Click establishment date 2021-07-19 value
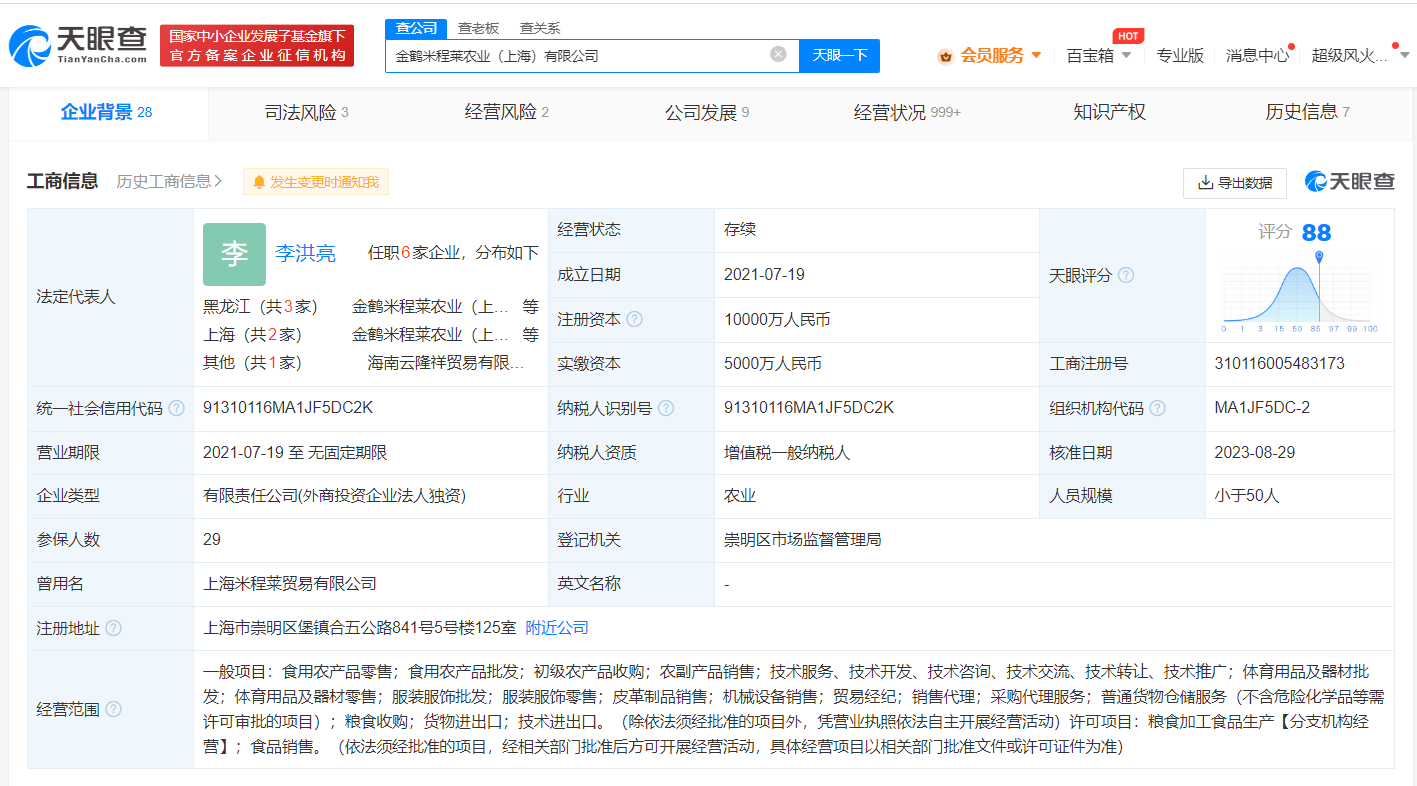 click(x=765, y=275)
